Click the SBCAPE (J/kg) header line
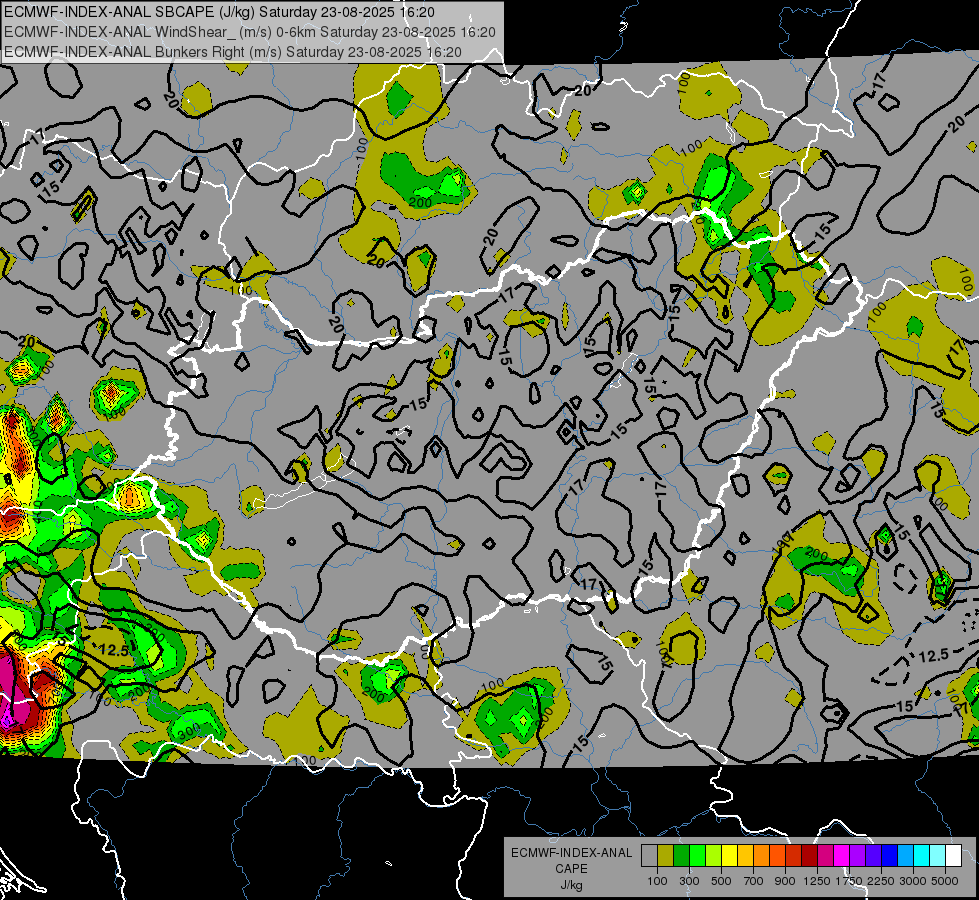Image resolution: width=979 pixels, height=900 pixels. (x=219, y=12)
